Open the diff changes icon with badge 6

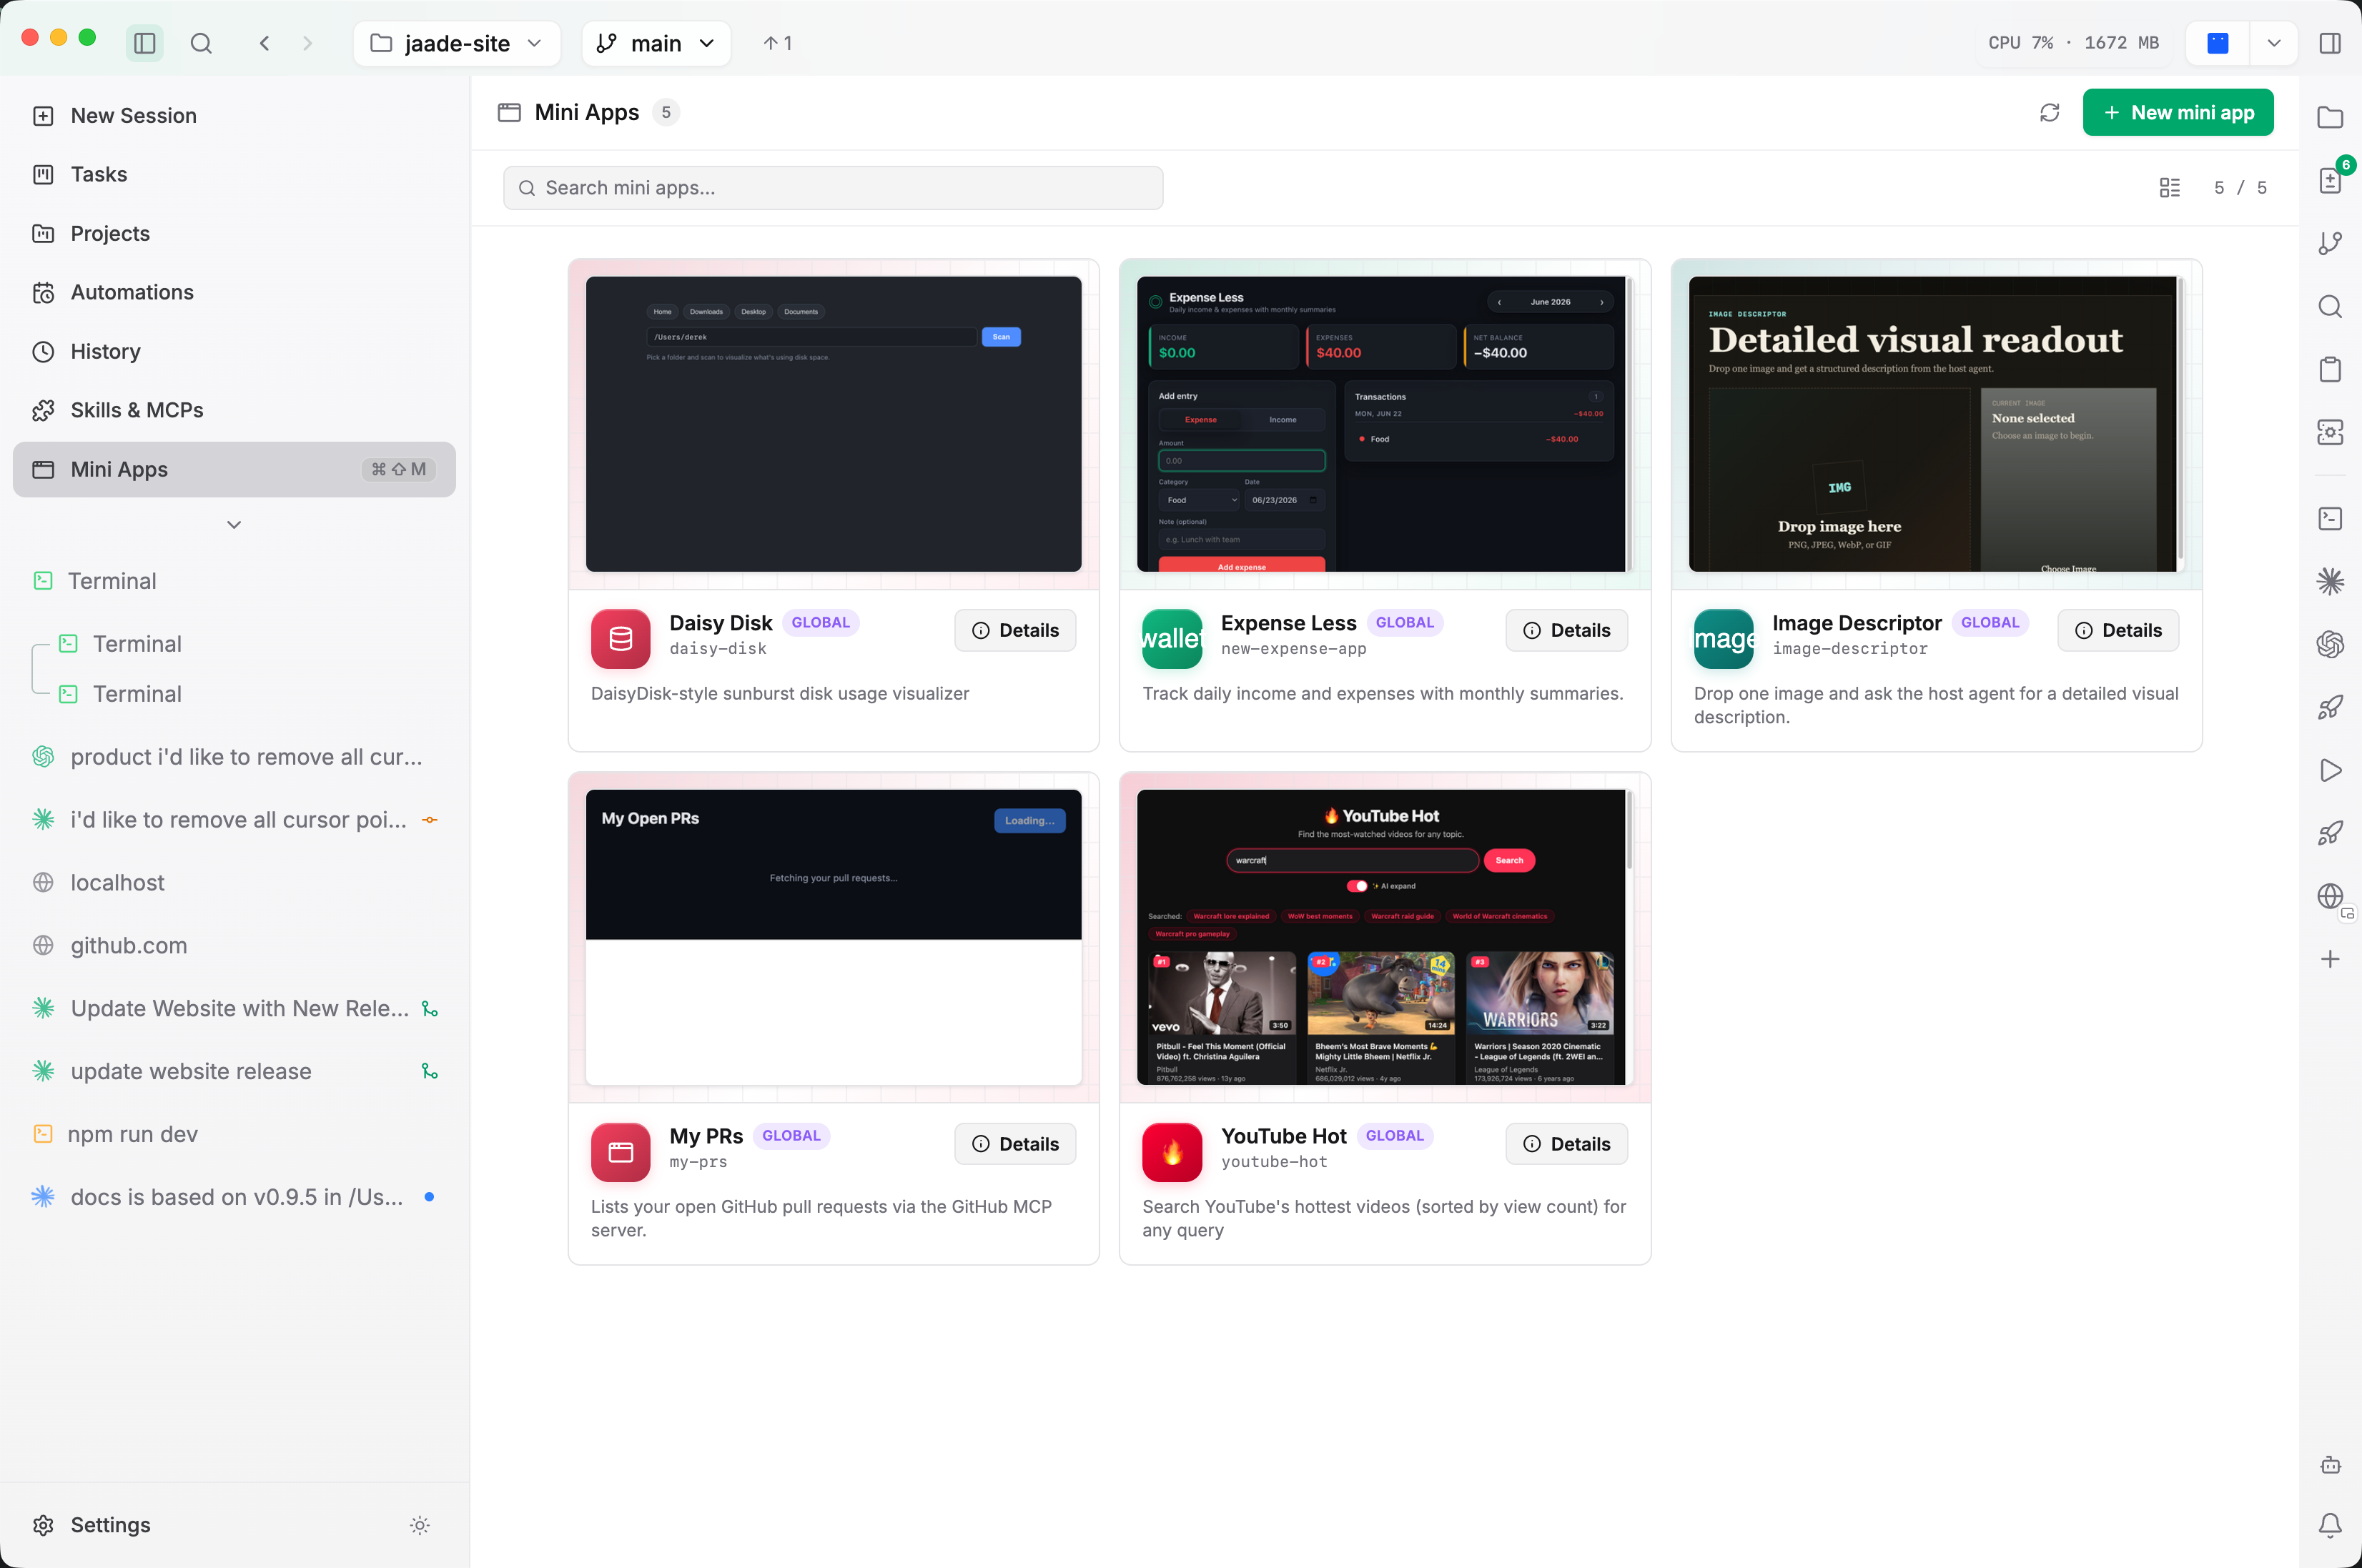point(2330,180)
